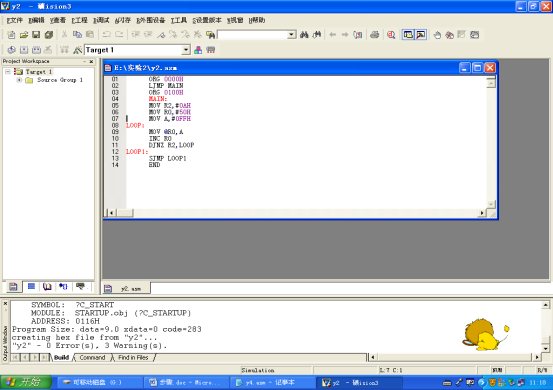Click the editor horizontal scrollbar thumb
Screen dimensions: 553x390
tap(125, 213)
